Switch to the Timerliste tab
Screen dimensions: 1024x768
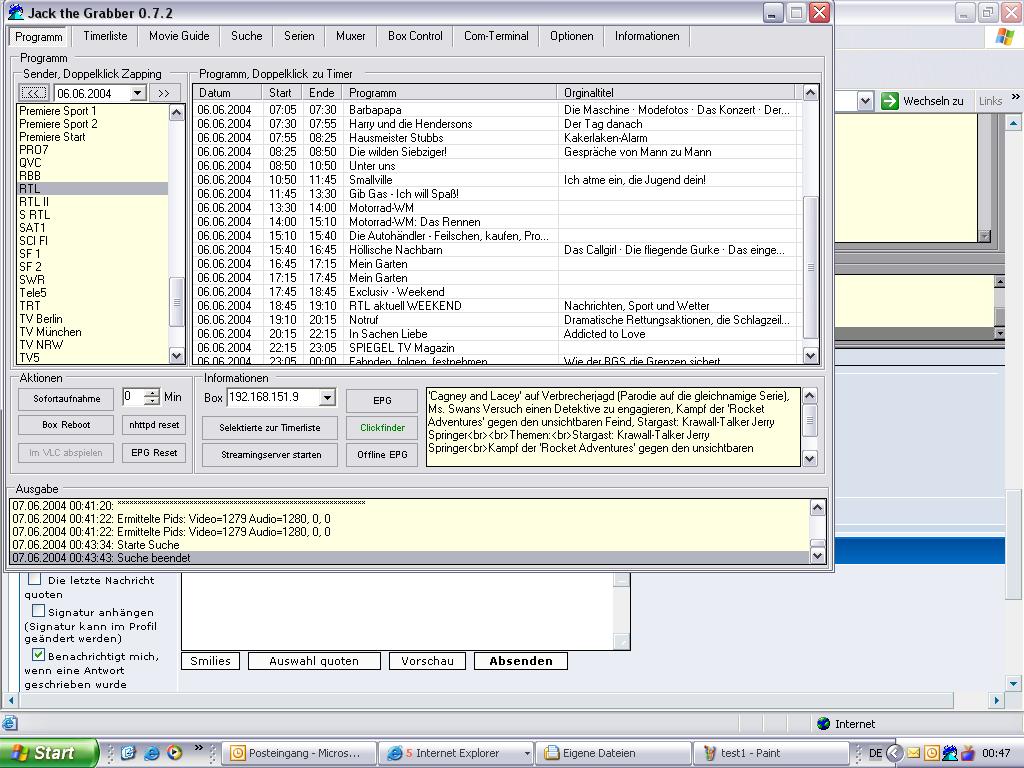(105, 36)
